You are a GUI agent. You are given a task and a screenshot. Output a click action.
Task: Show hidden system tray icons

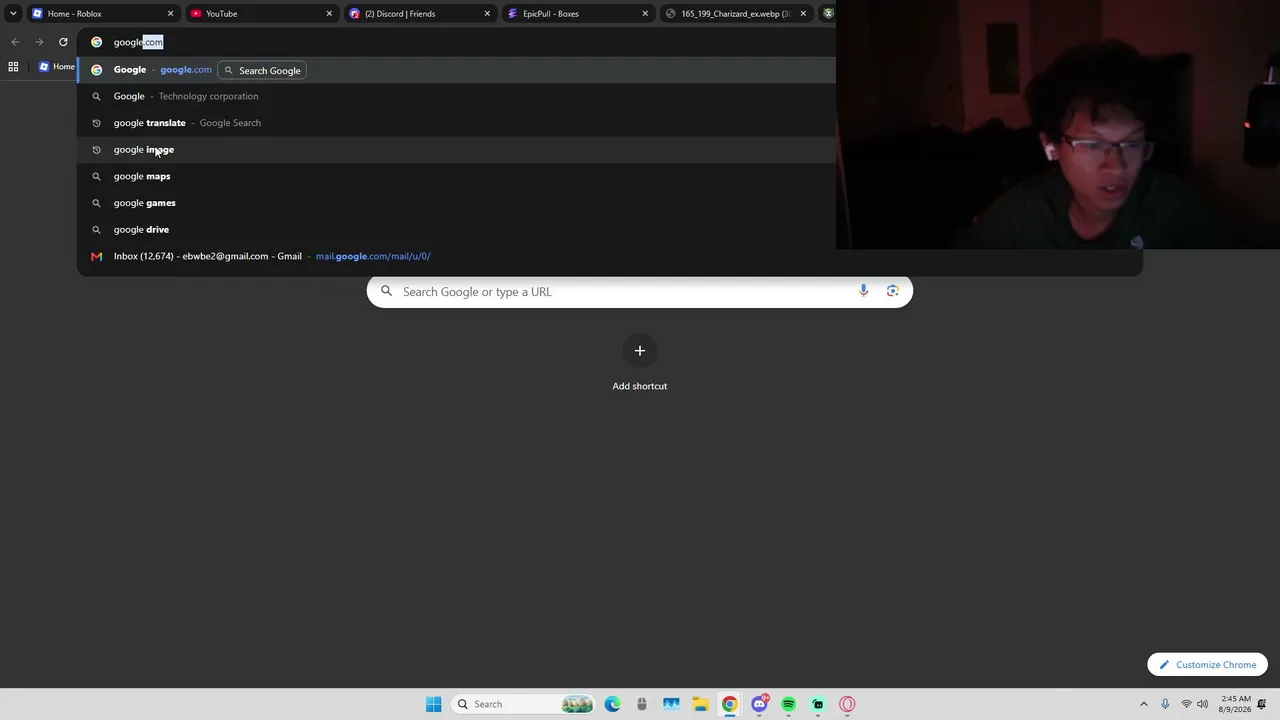point(1144,704)
